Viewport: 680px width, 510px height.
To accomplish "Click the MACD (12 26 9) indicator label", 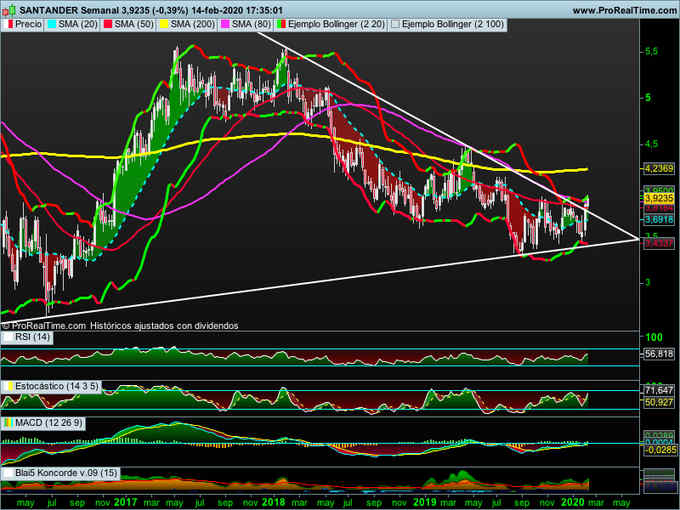I will click(x=44, y=423).
